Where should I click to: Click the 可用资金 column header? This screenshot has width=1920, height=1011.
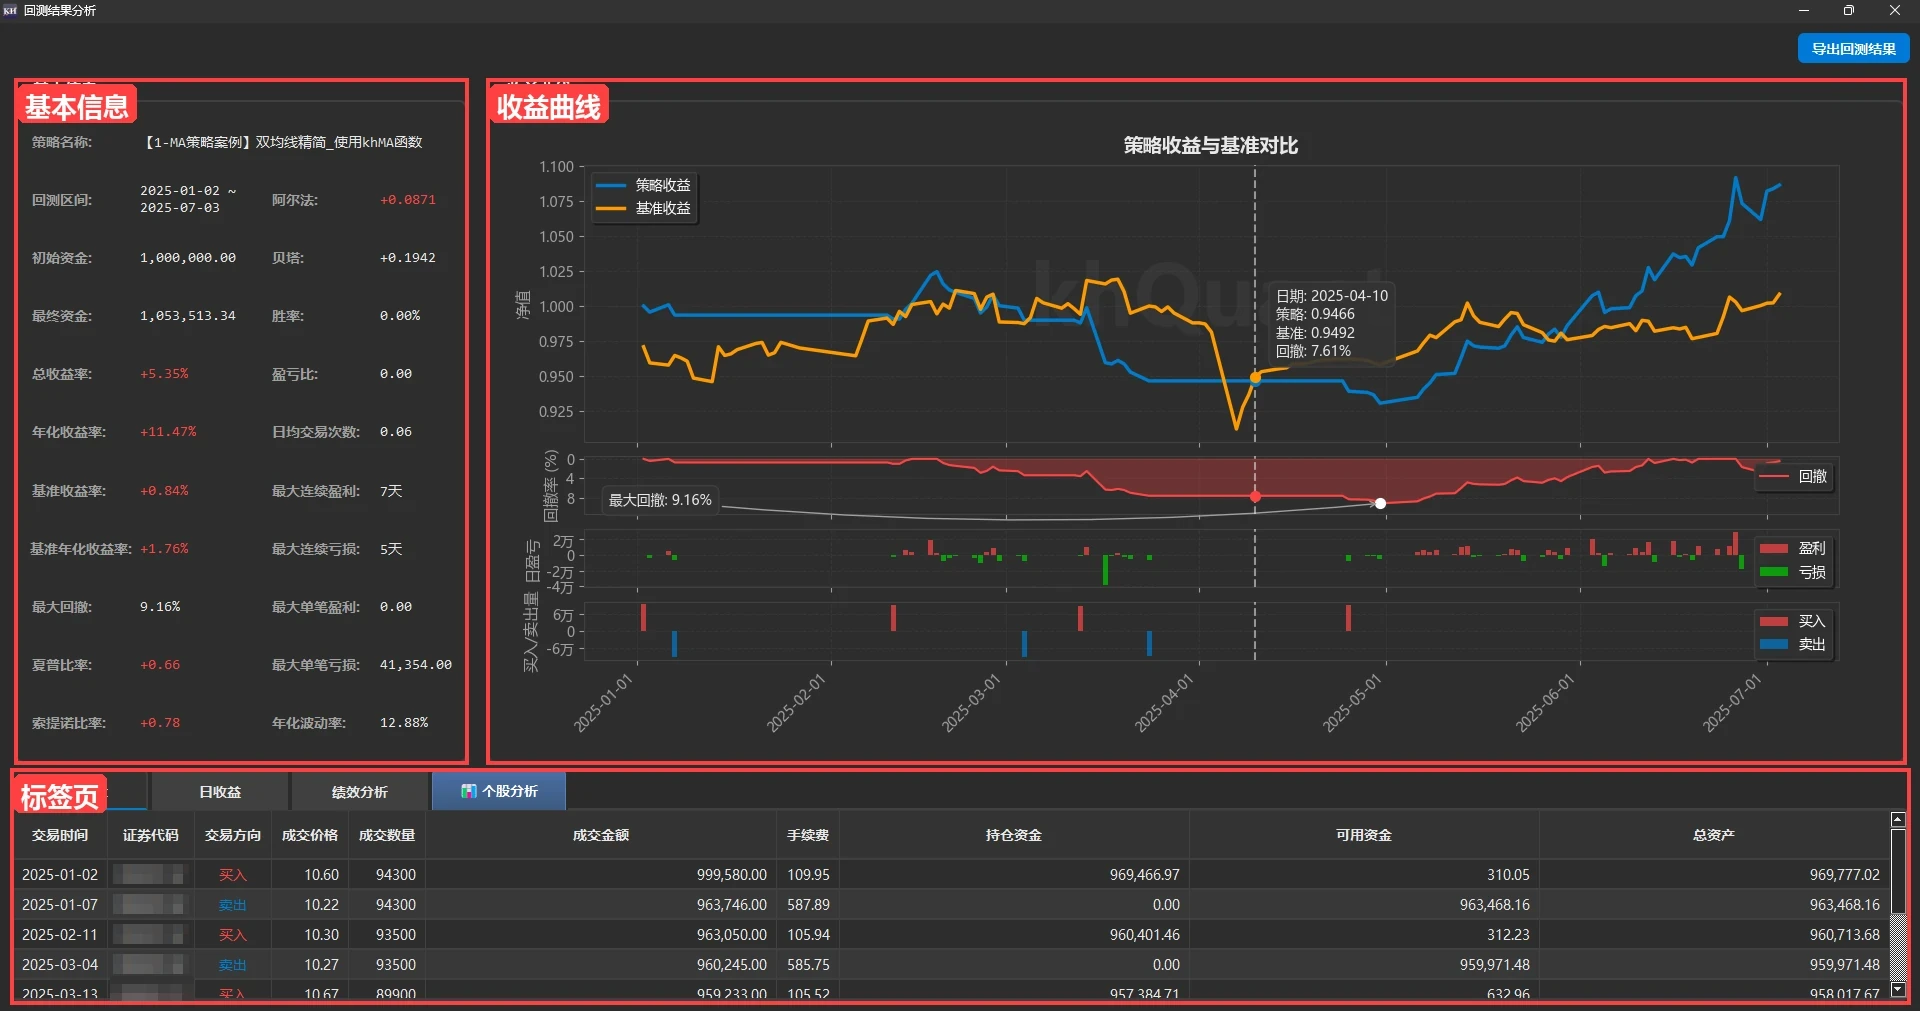[x=1364, y=835]
